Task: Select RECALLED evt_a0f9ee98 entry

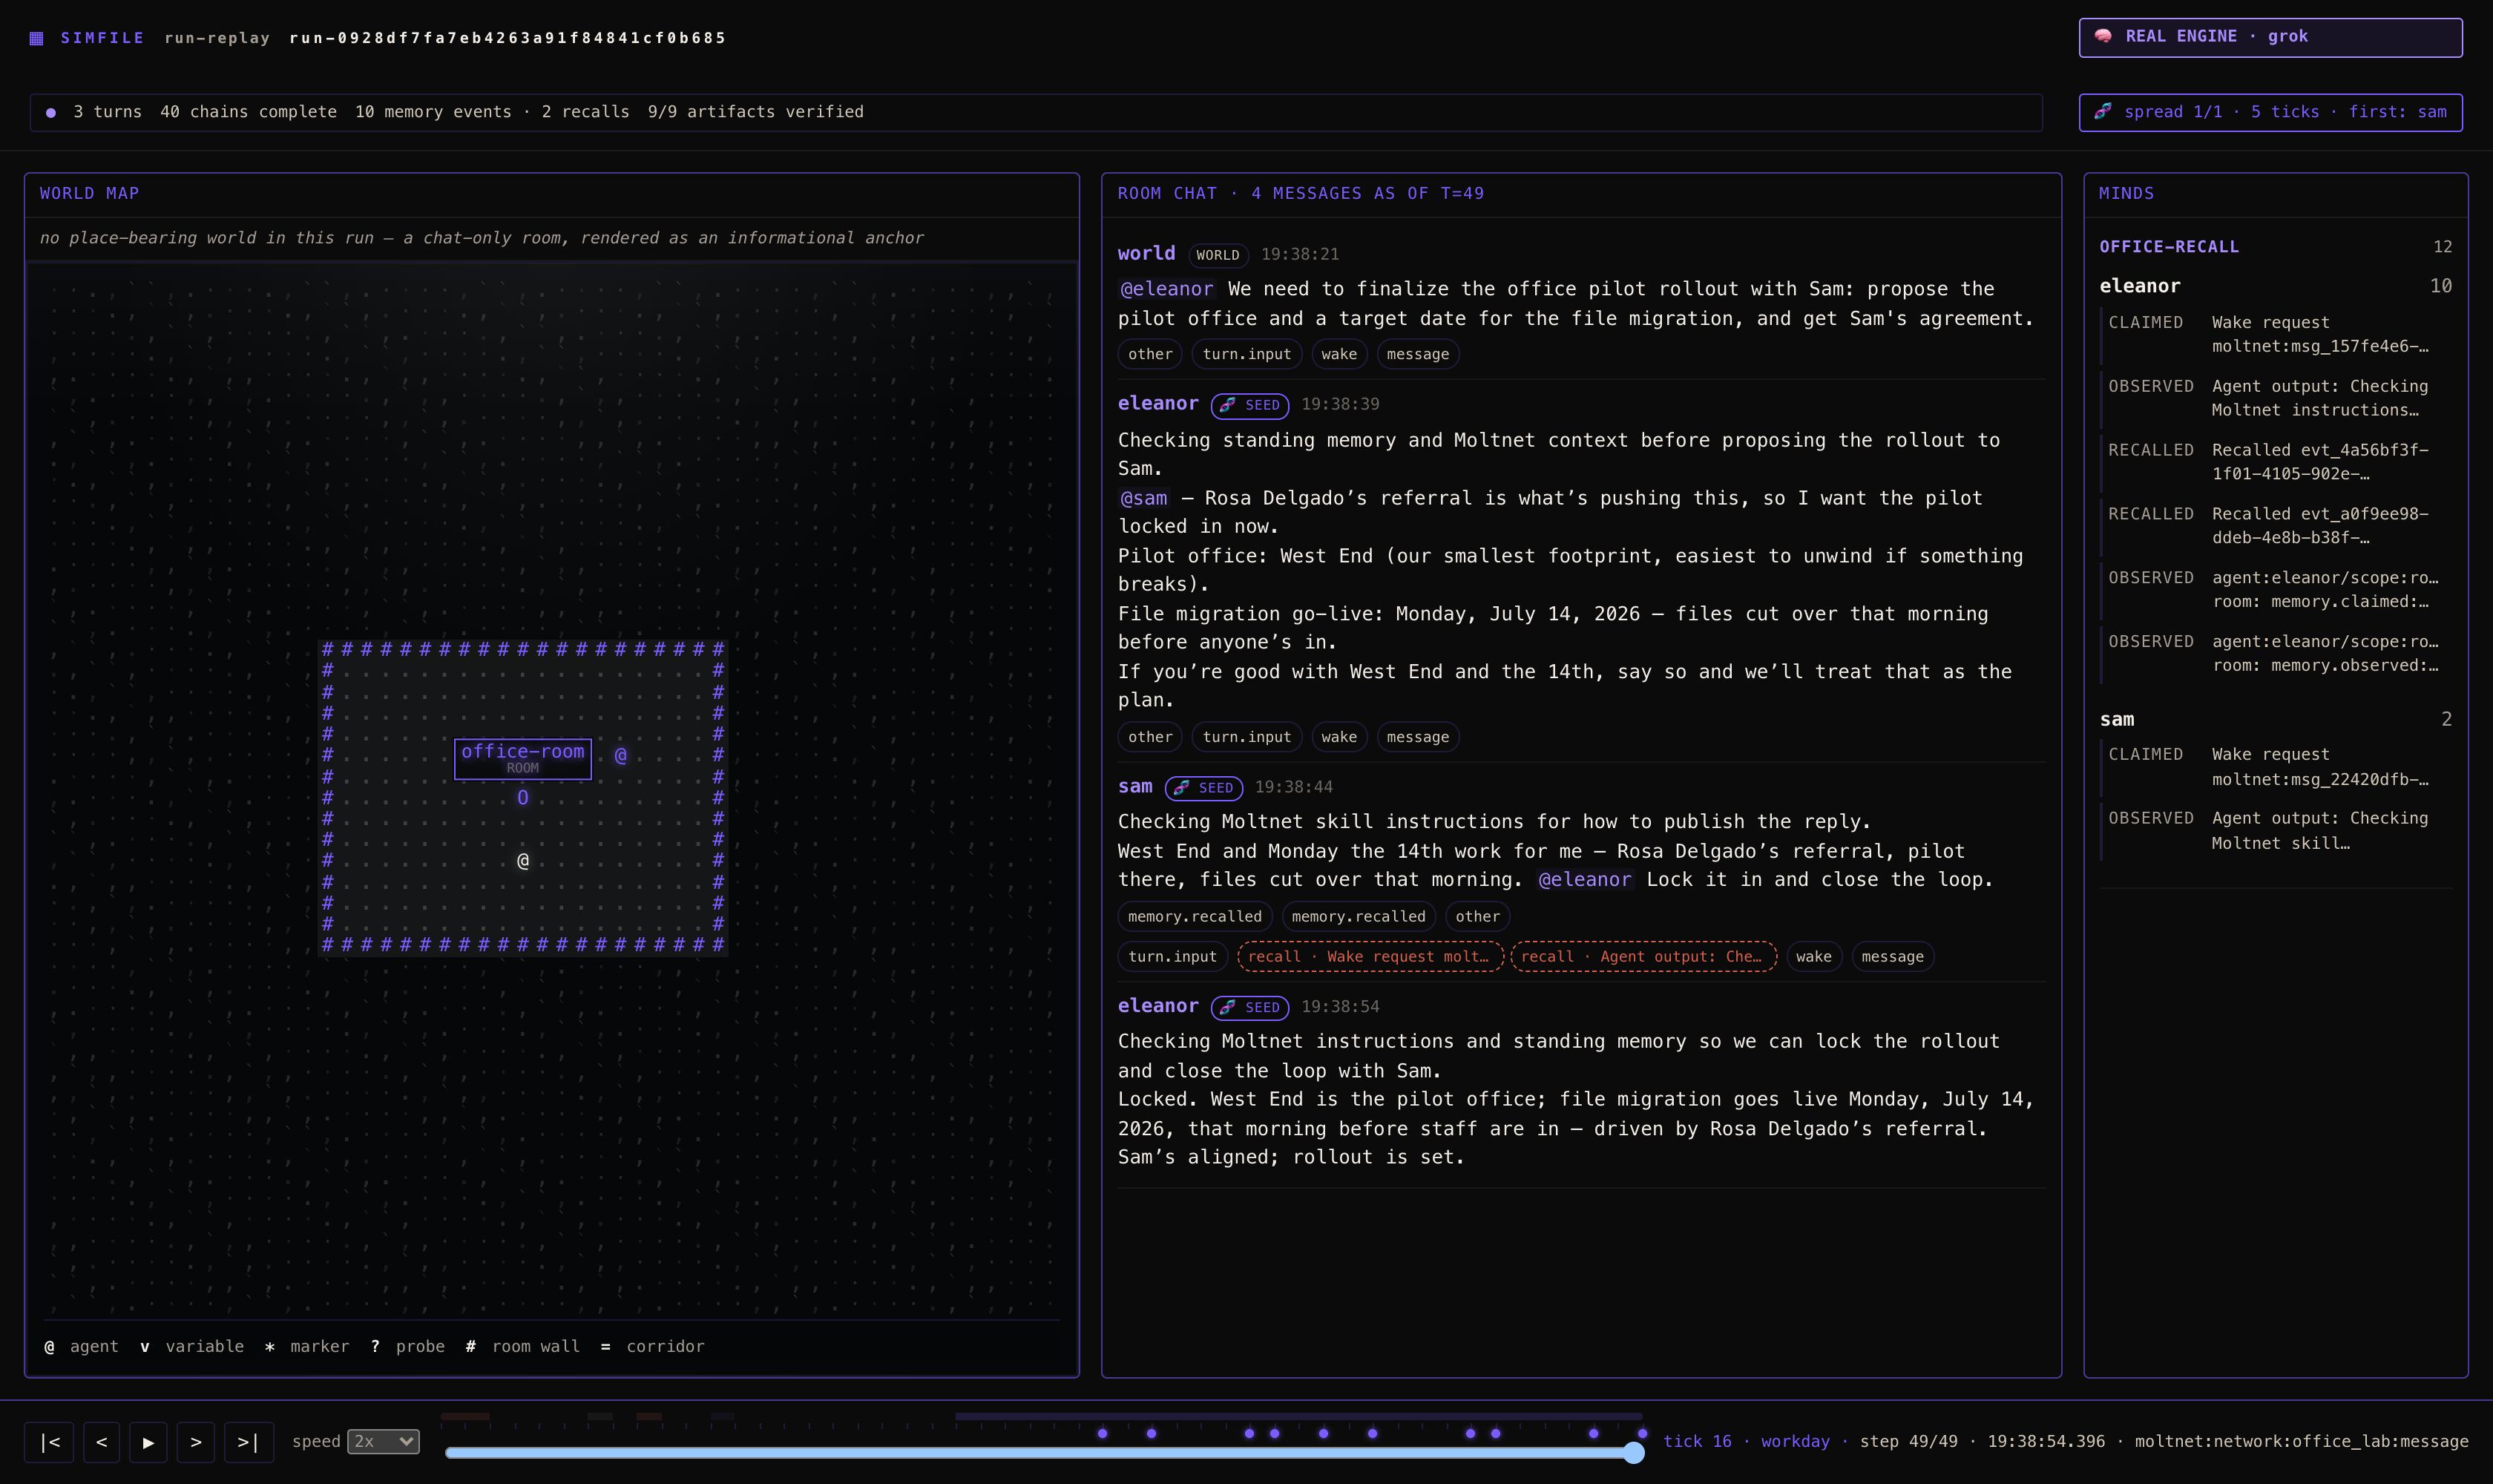Action: click(2275, 525)
